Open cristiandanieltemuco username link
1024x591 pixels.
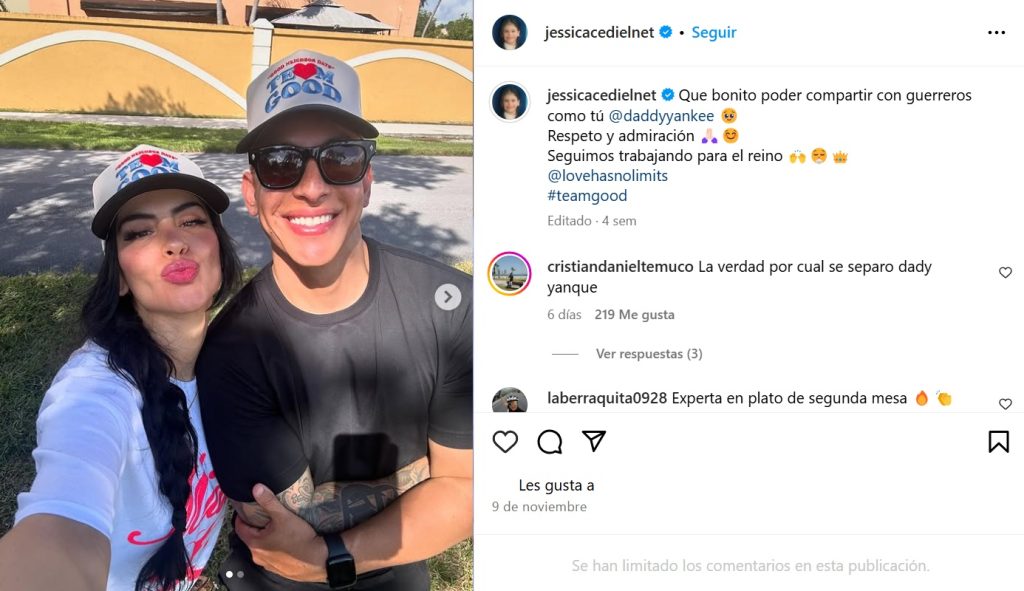(x=620, y=266)
